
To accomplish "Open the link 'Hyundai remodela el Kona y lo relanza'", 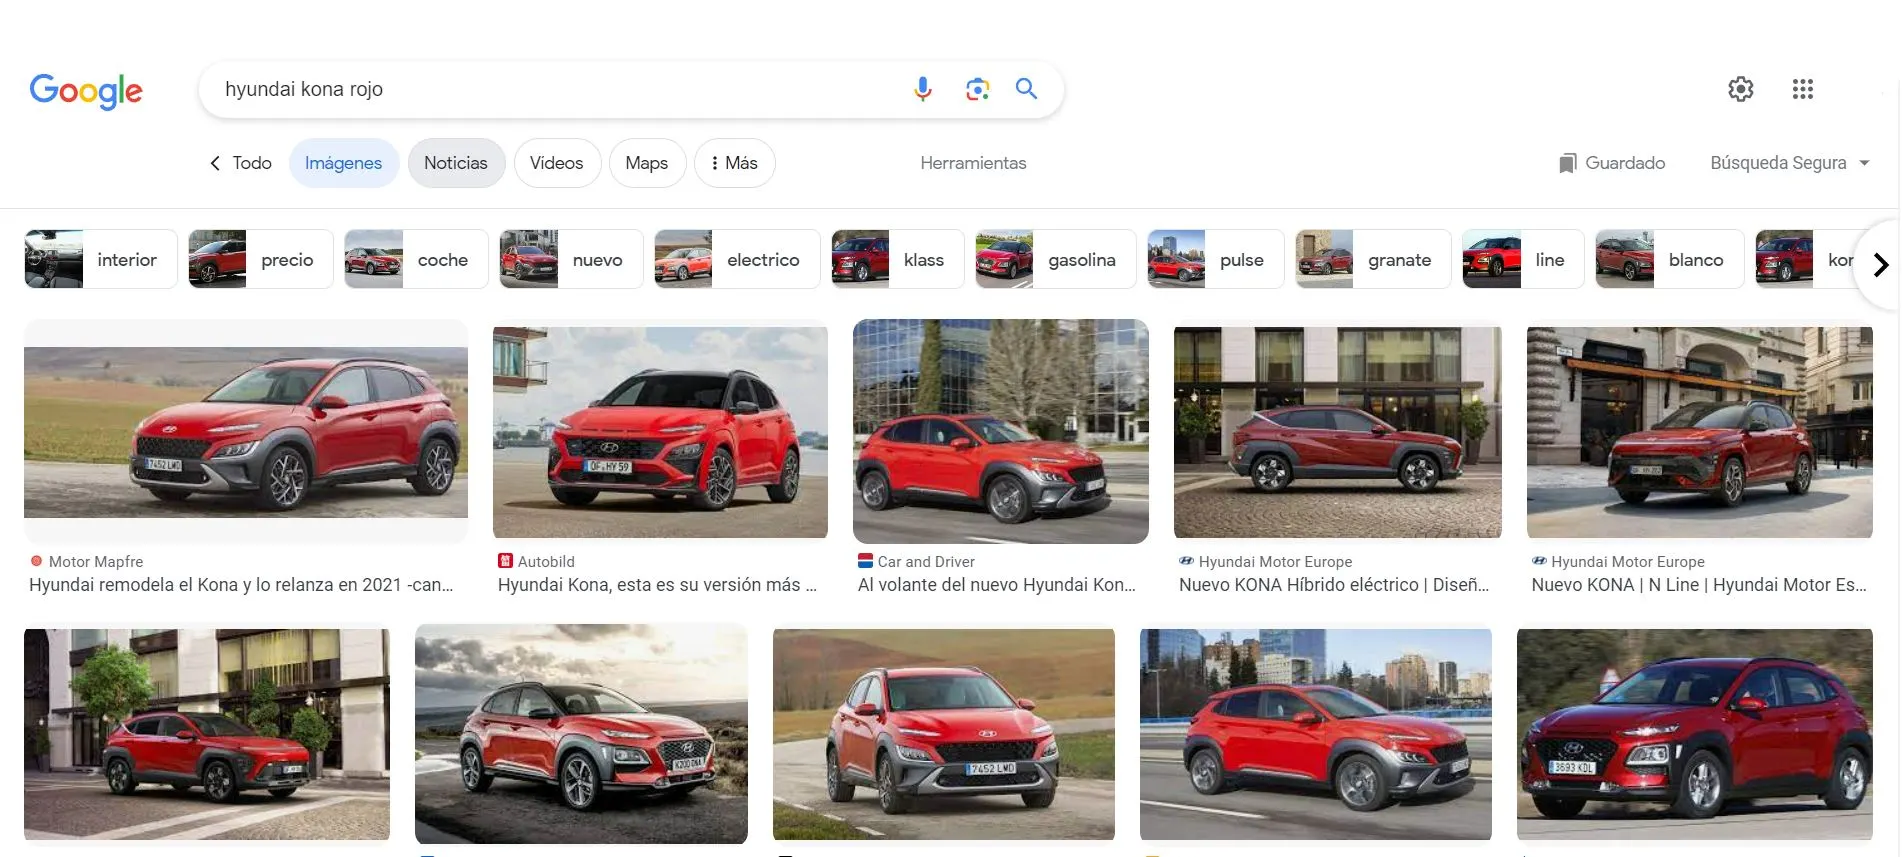I will (x=241, y=585).
